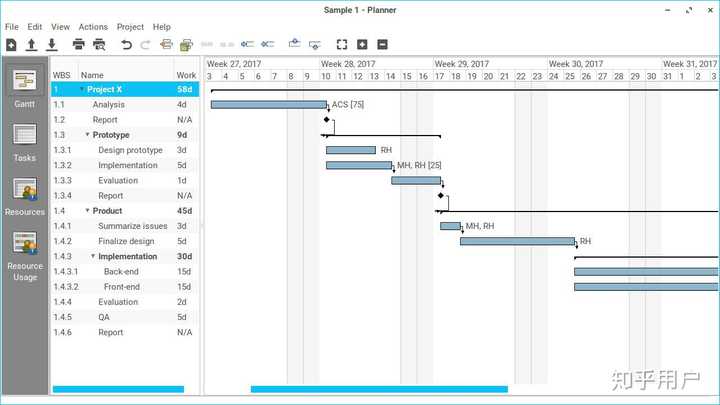This screenshot has height=405, width=720.
Task: Click the Print preview icon
Action: 99,45
